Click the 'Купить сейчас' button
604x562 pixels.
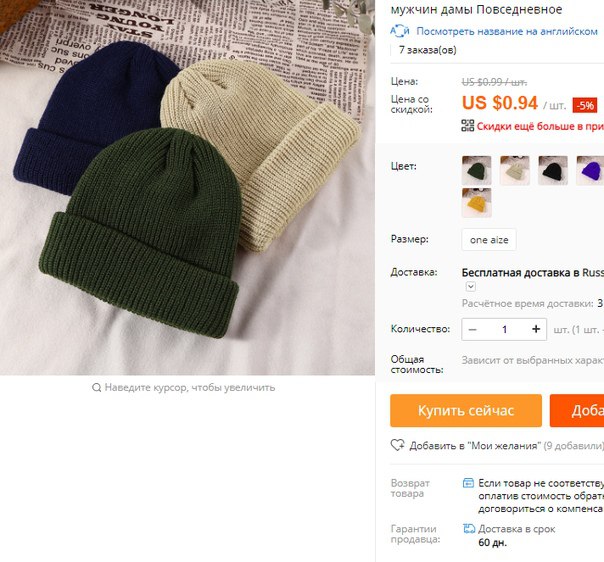(x=466, y=410)
